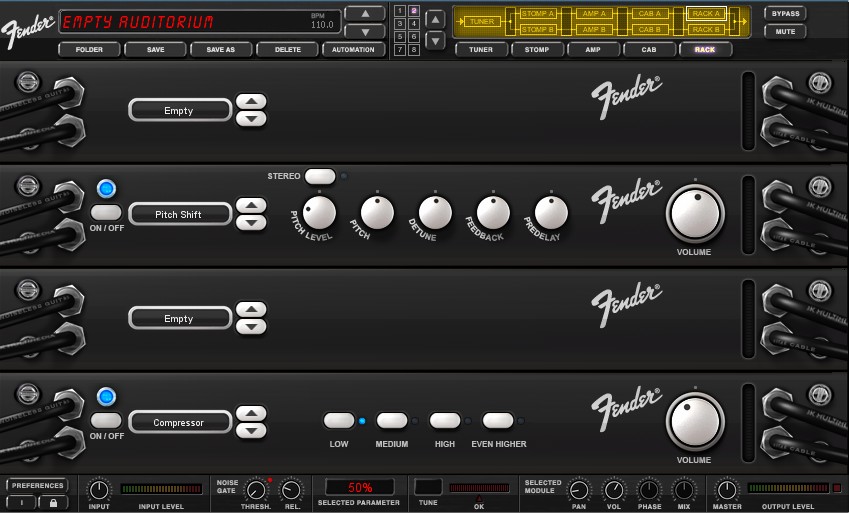Screen dimensions: 849x513
Task: Select preset slot number 1
Action: [400, 11]
